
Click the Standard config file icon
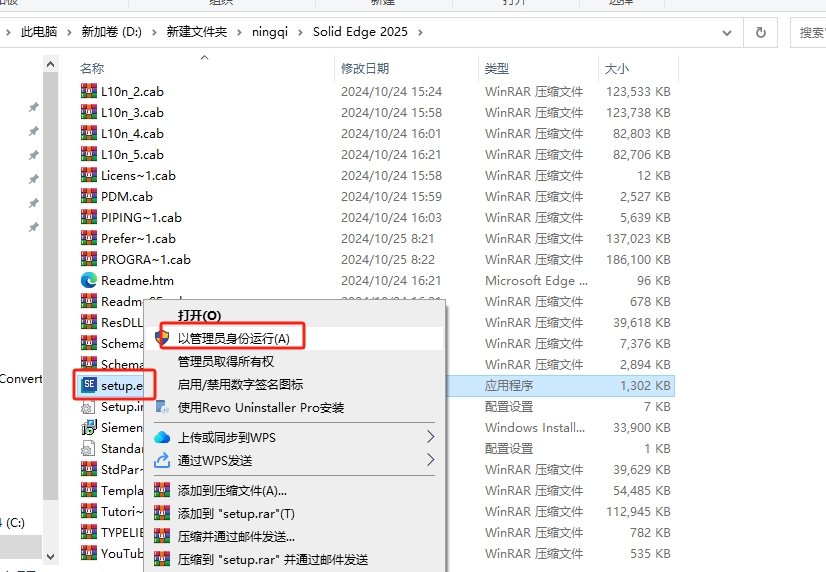pyautogui.click(x=88, y=448)
